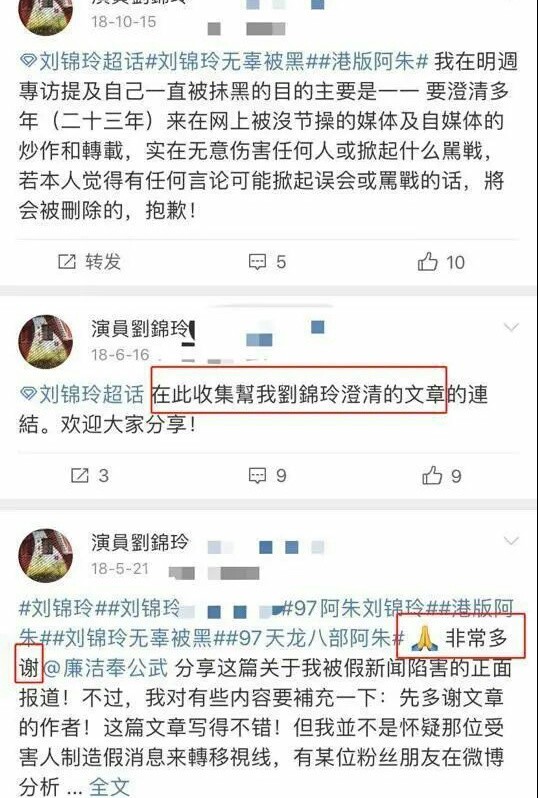Tap diamond super-topic icon on 18-6-16 post

28,394
